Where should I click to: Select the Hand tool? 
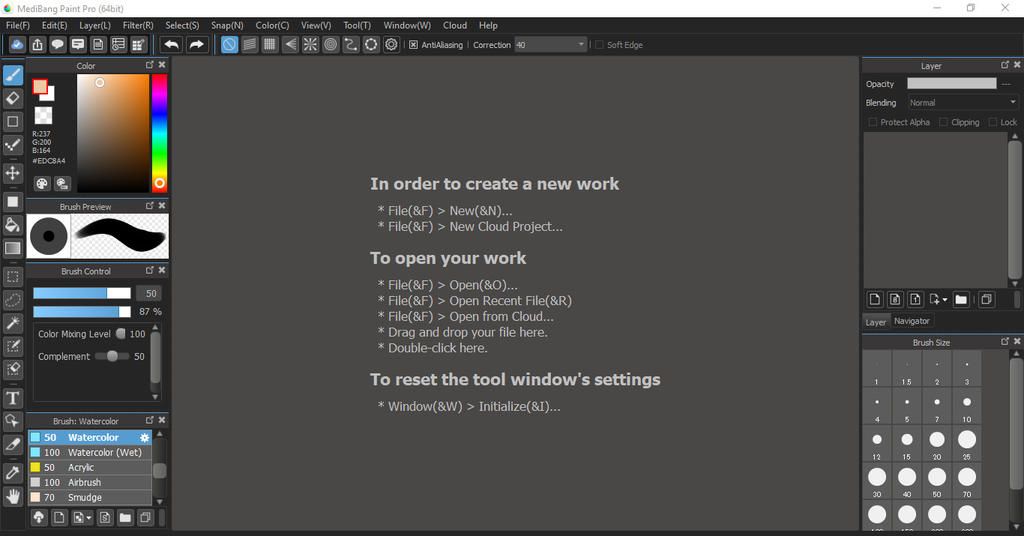[12, 497]
